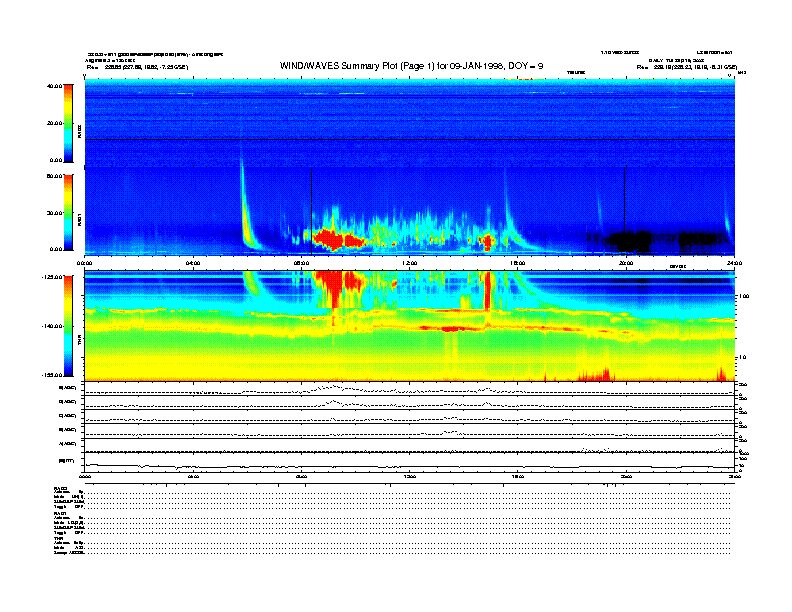Click the 10 label on TNR right axis
This screenshot has width=792, height=612.
pos(743,358)
